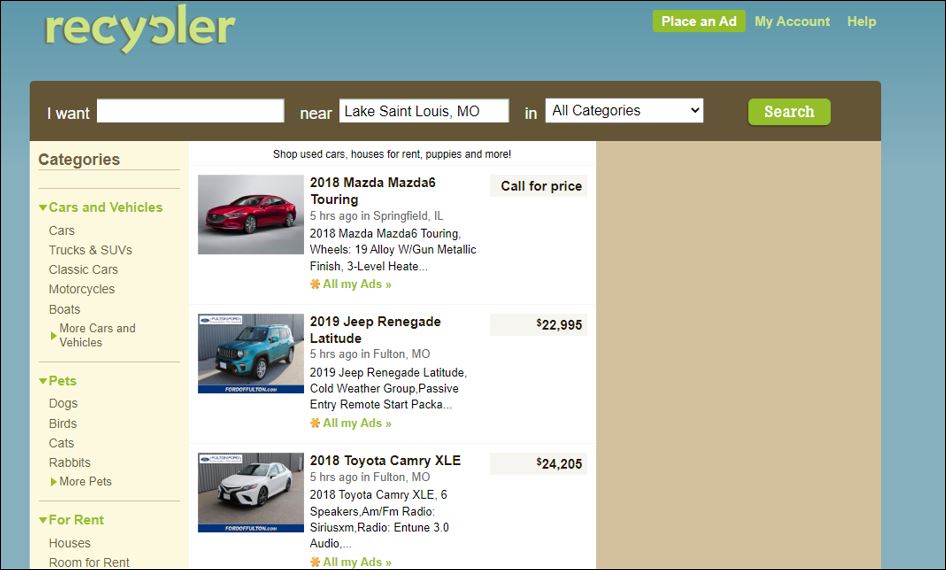
Task: Click the Place an Ad button
Action: coord(699,22)
